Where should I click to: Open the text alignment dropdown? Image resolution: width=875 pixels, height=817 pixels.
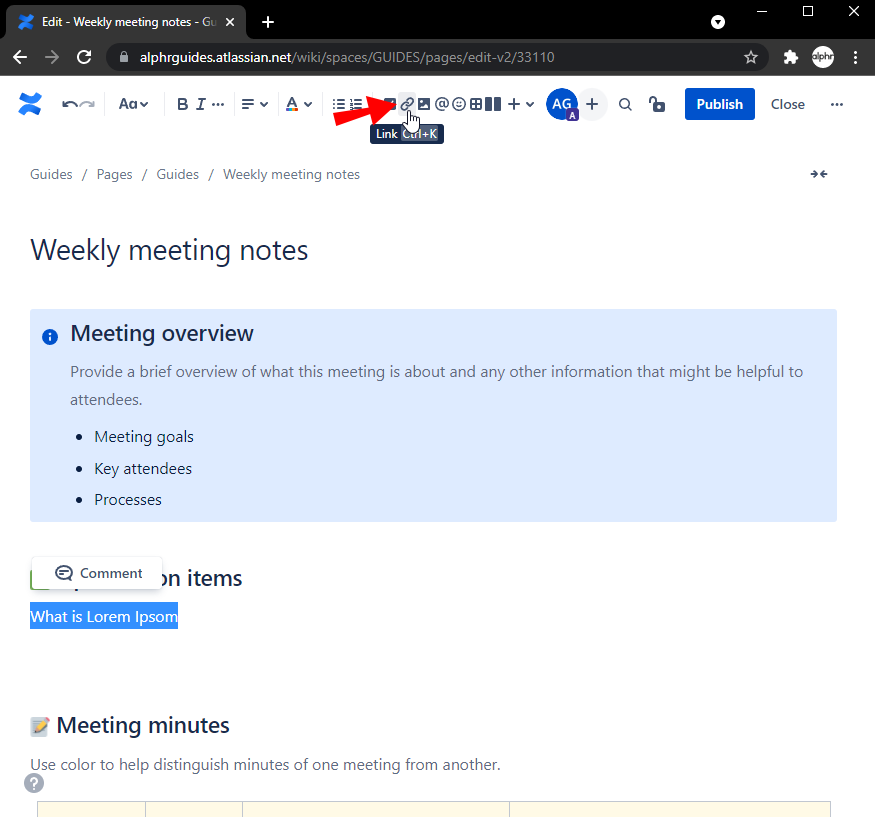coord(254,104)
